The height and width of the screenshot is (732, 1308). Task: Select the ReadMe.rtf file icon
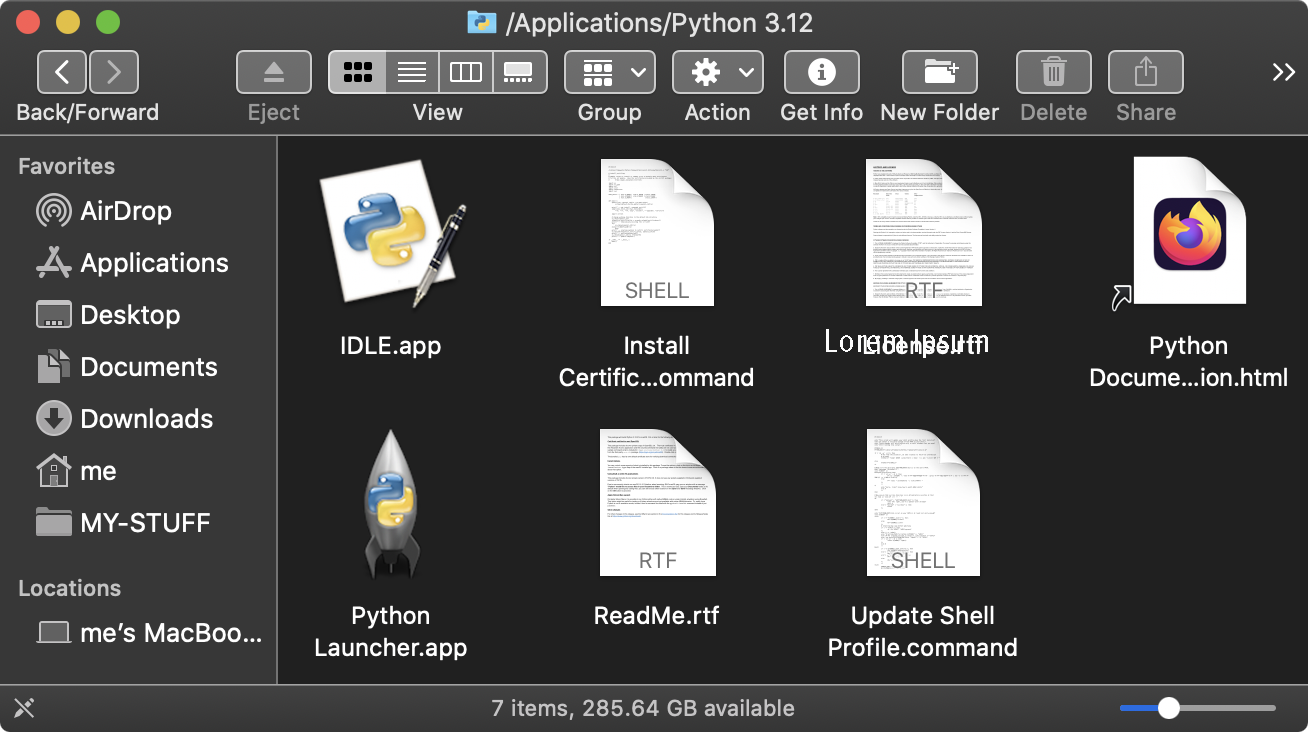(x=657, y=504)
